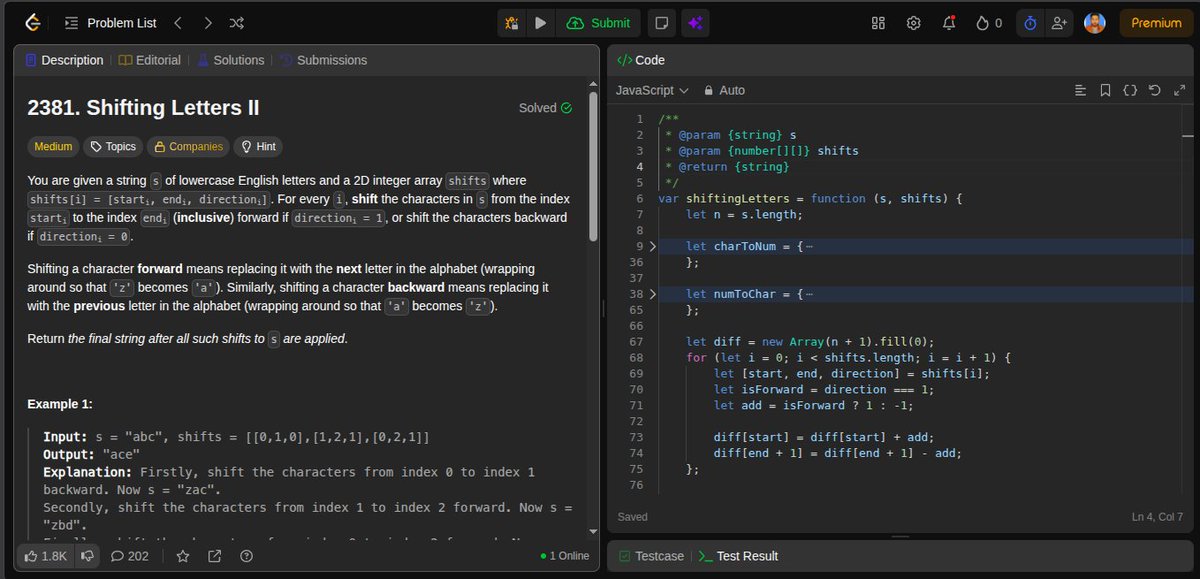Open the JavaScript language dropdown
The height and width of the screenshot is (579, 1200).
(651, 90)
